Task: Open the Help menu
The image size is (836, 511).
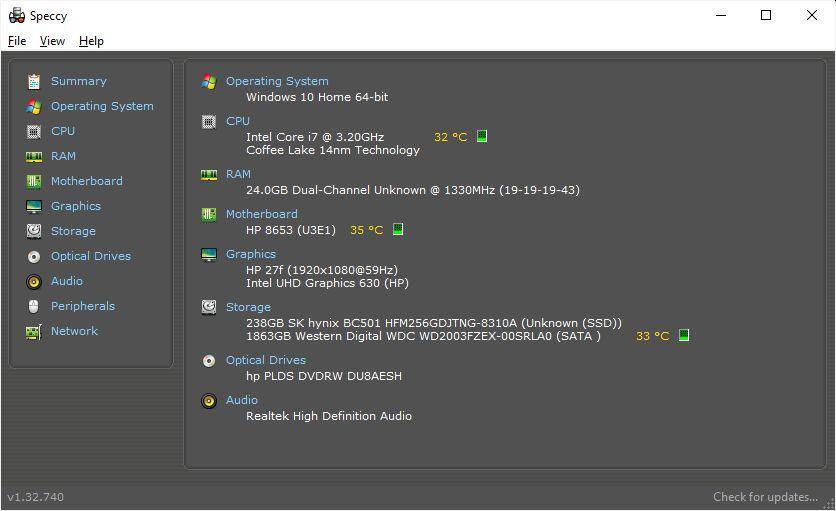Action: (x=91, y=41)
